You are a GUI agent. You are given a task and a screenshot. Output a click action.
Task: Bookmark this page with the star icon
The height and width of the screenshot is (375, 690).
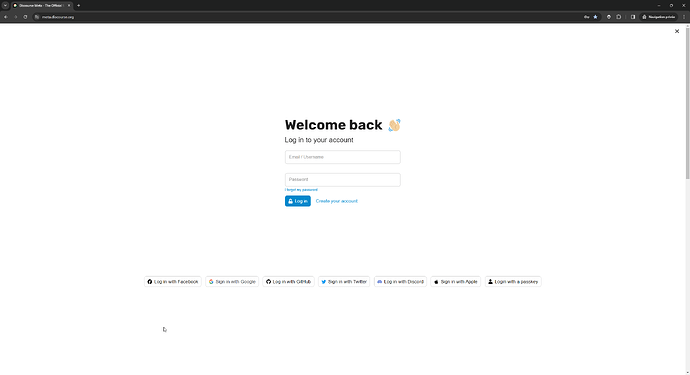(595, 17)
